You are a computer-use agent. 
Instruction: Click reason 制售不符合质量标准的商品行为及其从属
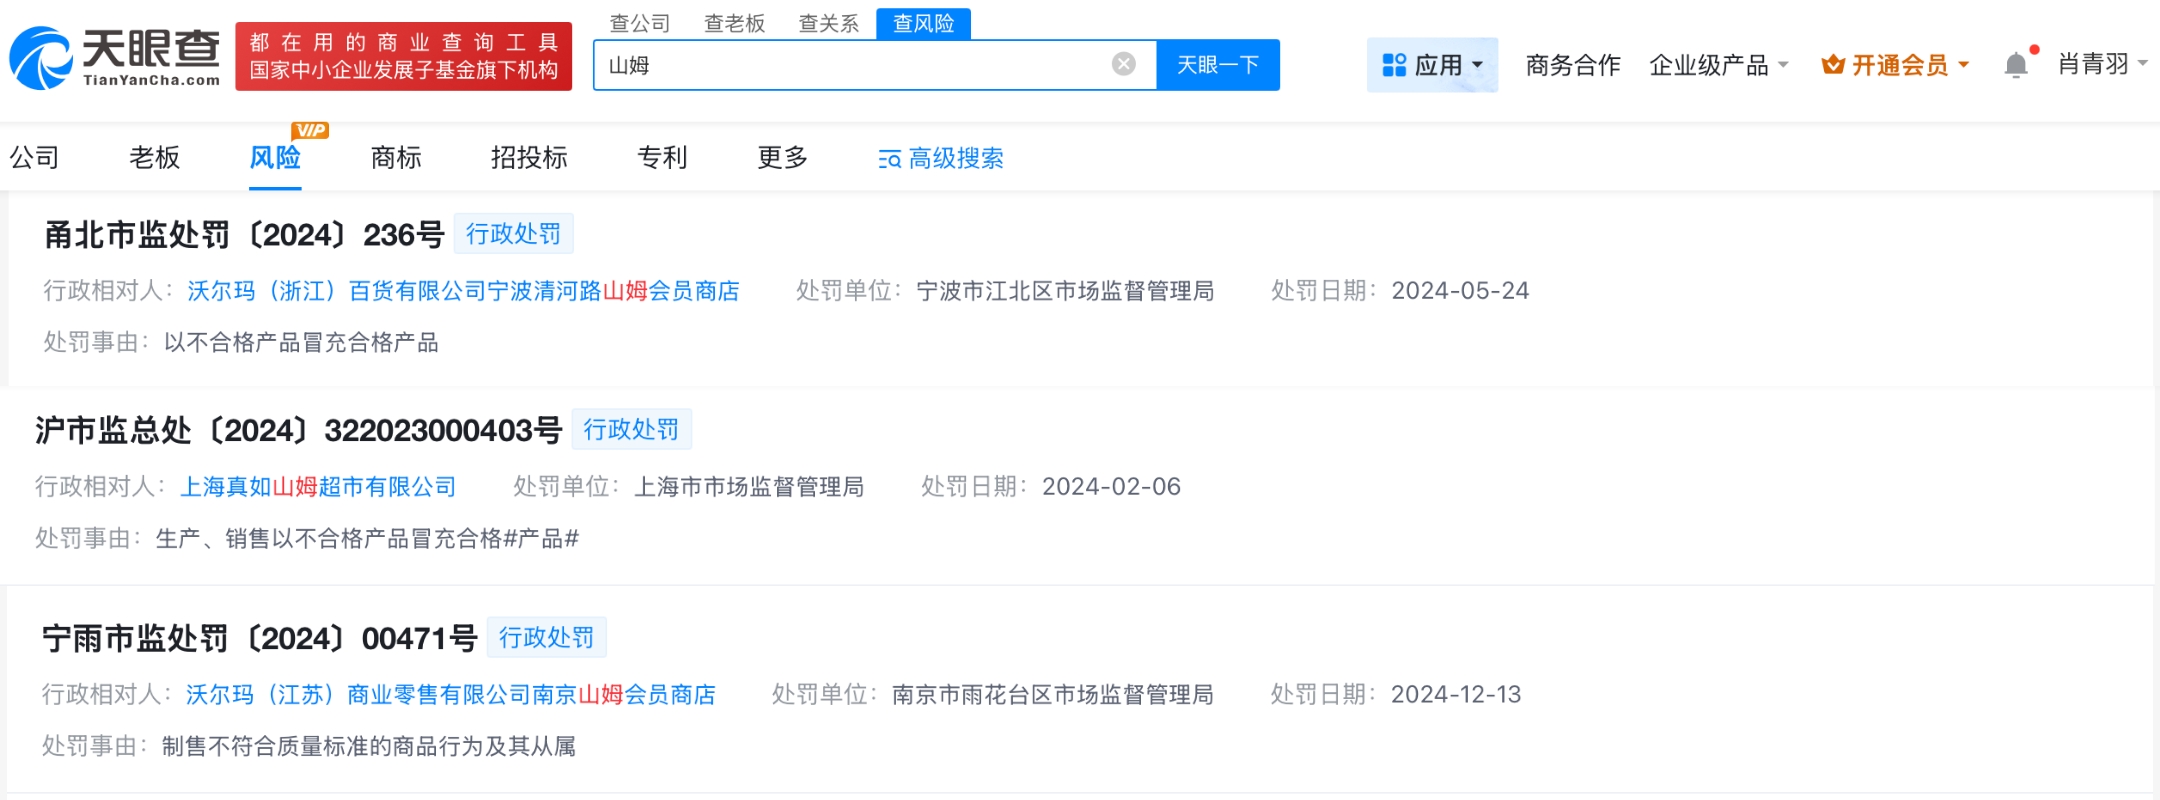(x=369, y=747)
